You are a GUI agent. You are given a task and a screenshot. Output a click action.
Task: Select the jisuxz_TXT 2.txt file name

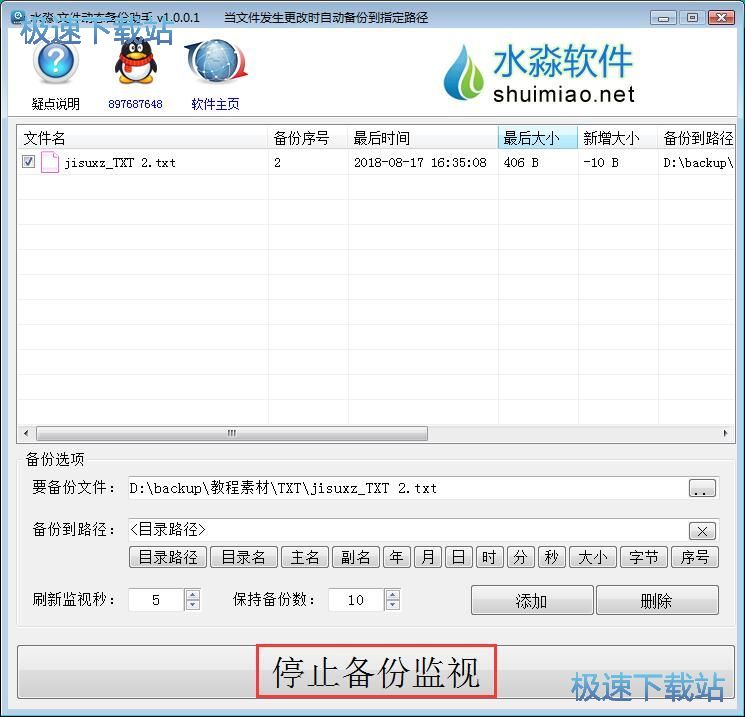point(120,163)
